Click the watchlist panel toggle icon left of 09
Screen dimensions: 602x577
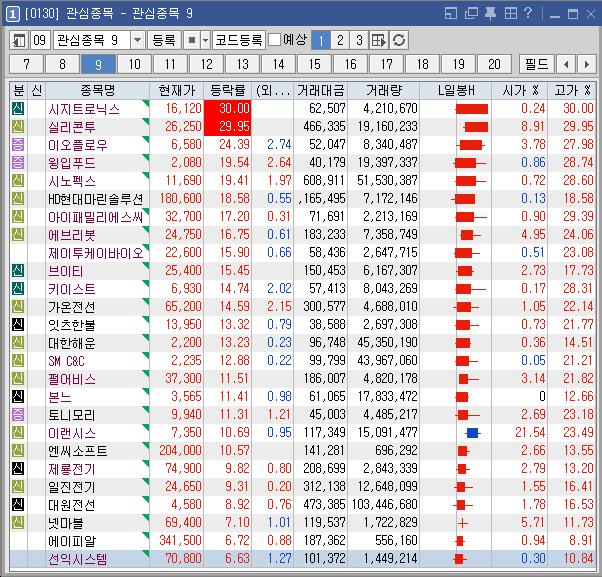click(18, 40)
